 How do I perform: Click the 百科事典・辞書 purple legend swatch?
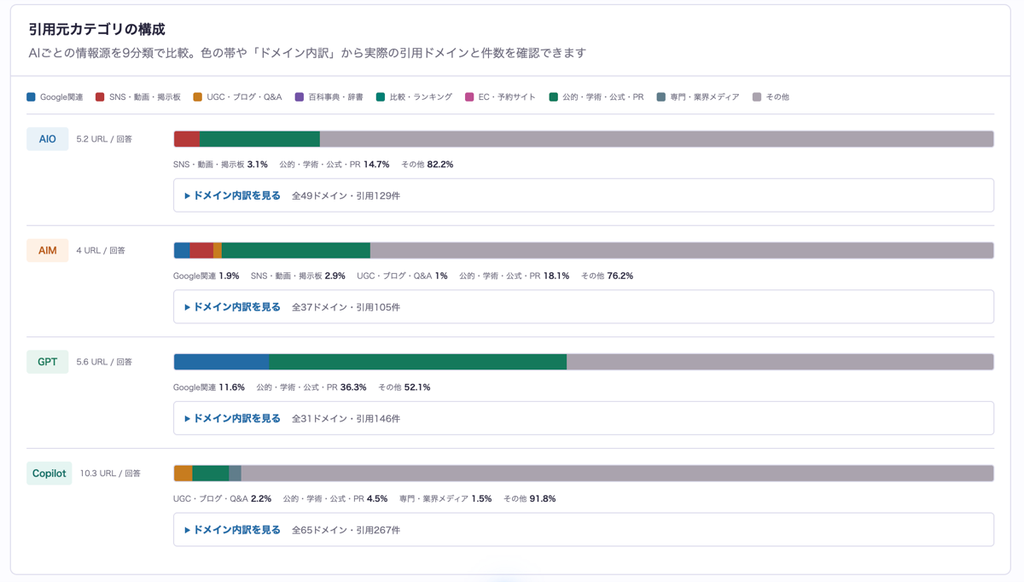pos(299,97)
